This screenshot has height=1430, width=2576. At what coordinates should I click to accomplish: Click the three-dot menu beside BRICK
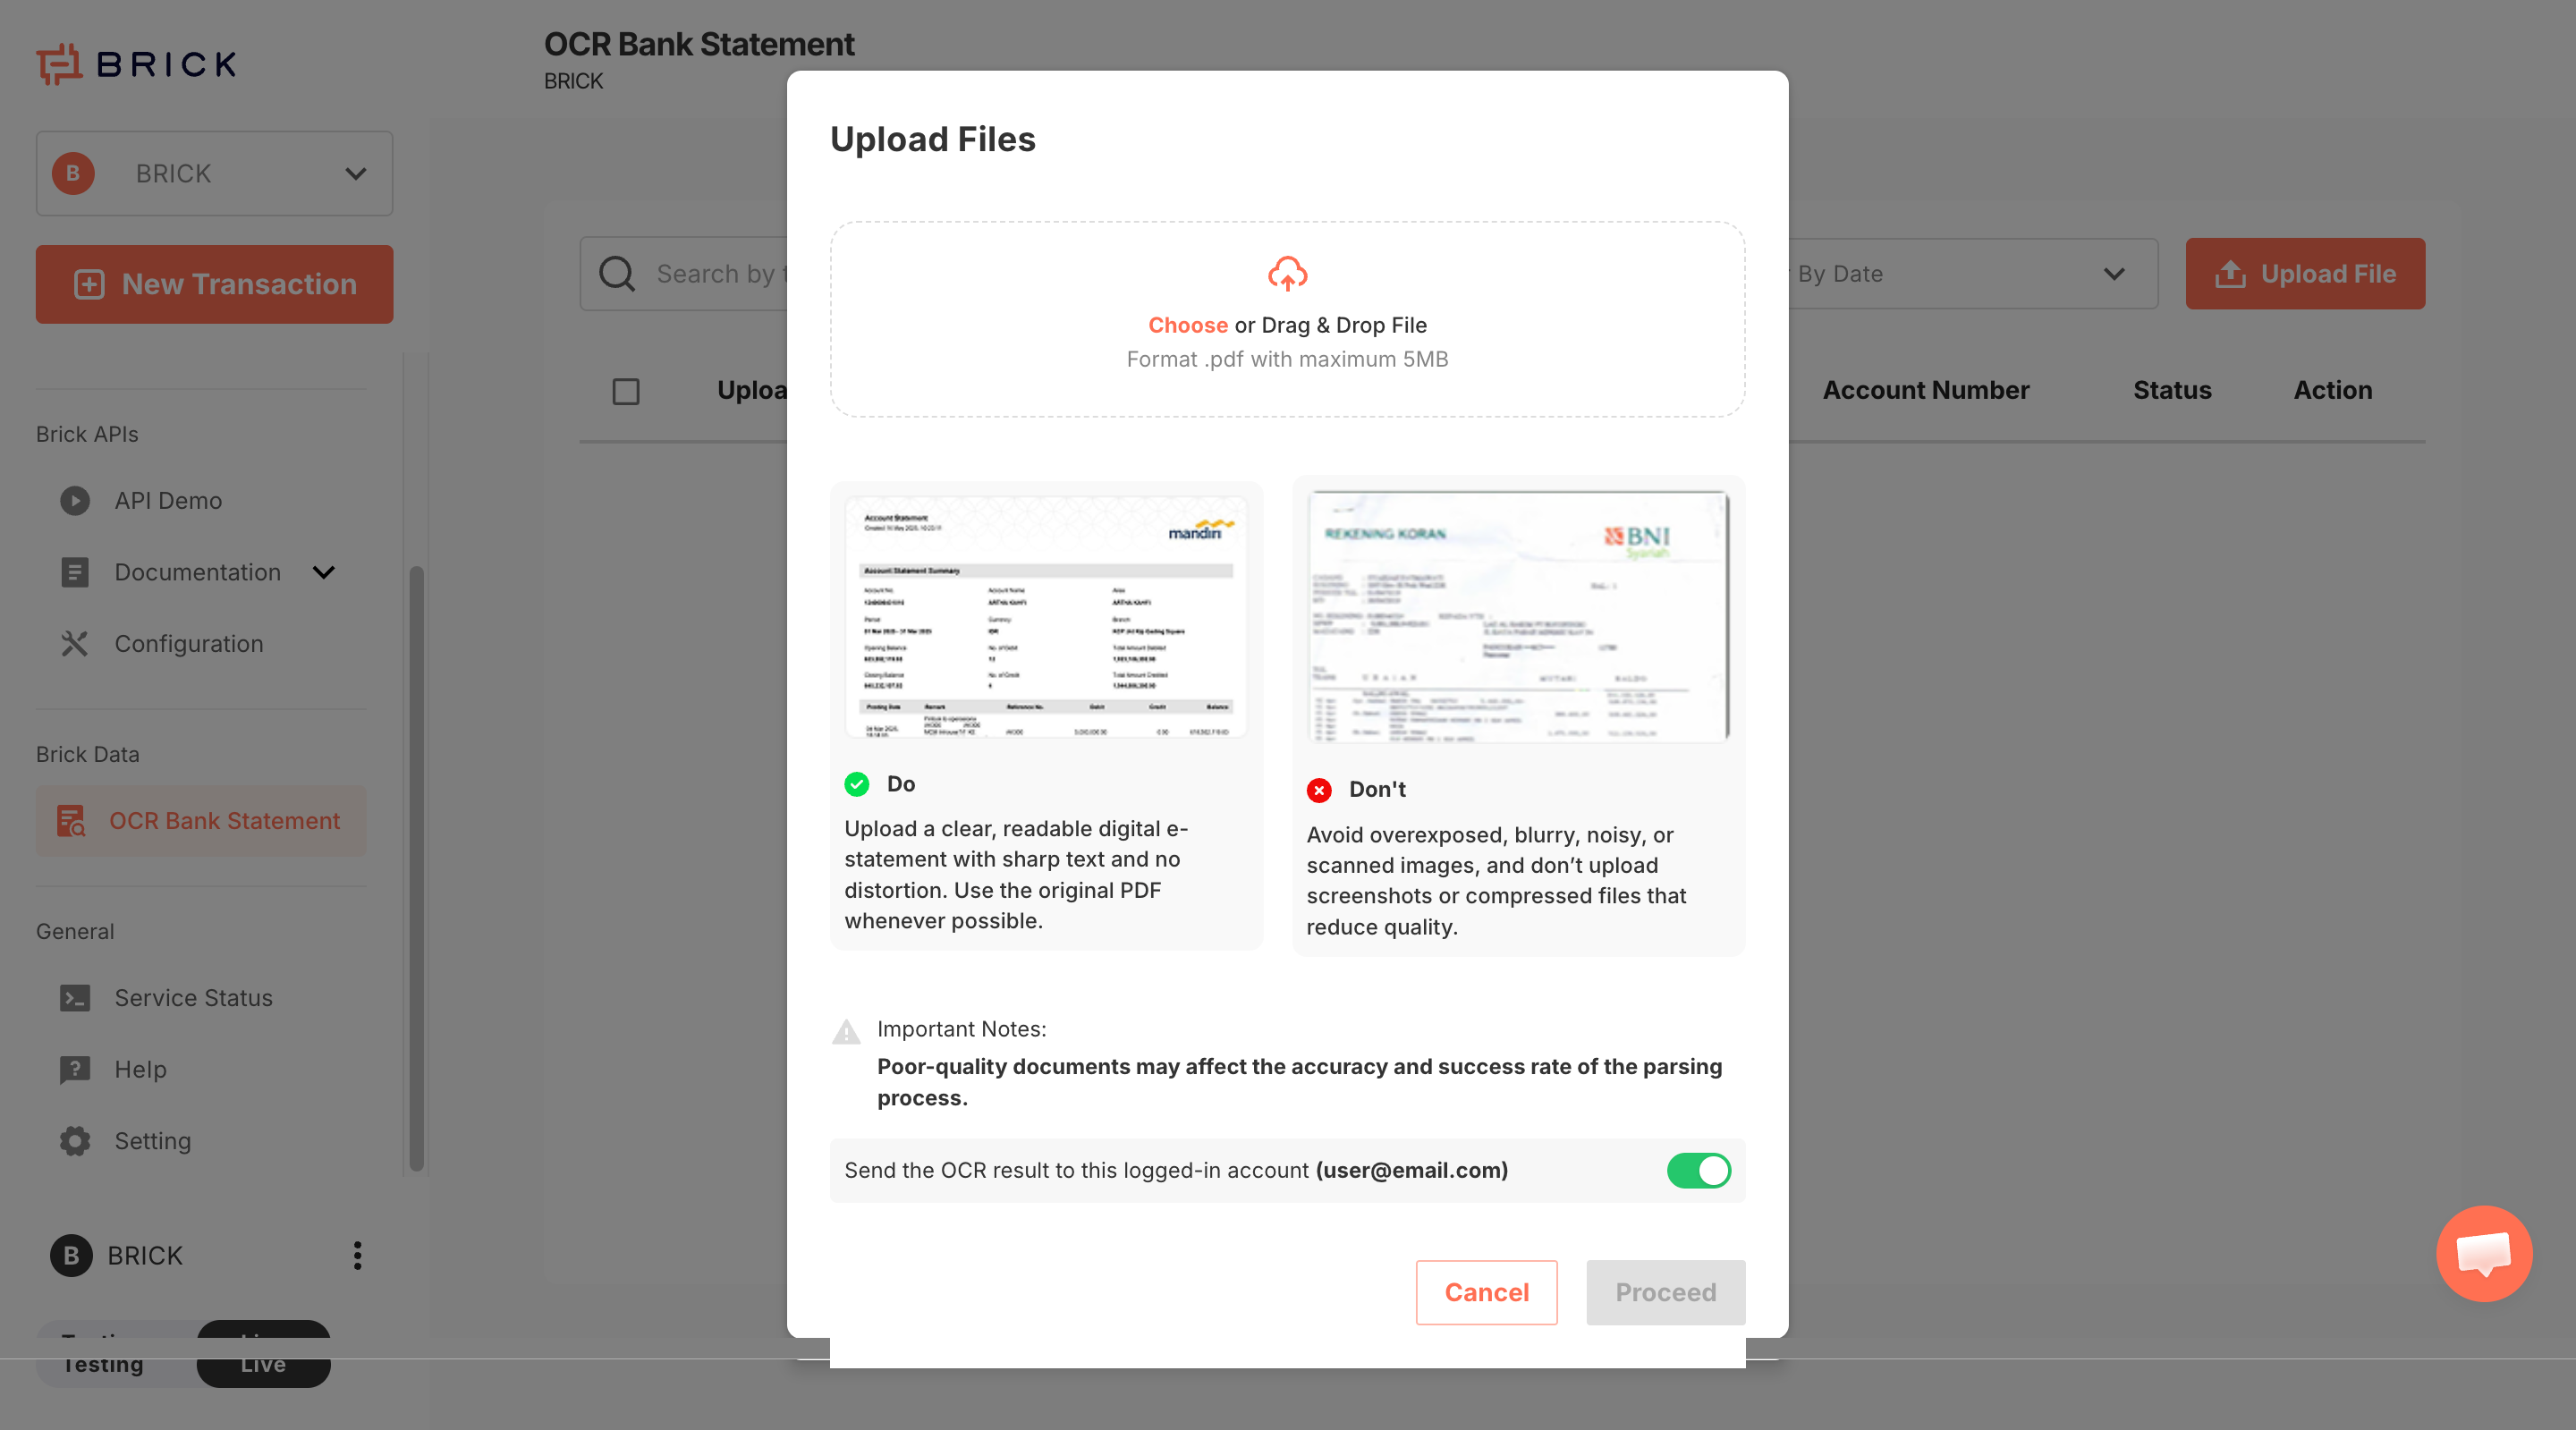coord(357,1255)
